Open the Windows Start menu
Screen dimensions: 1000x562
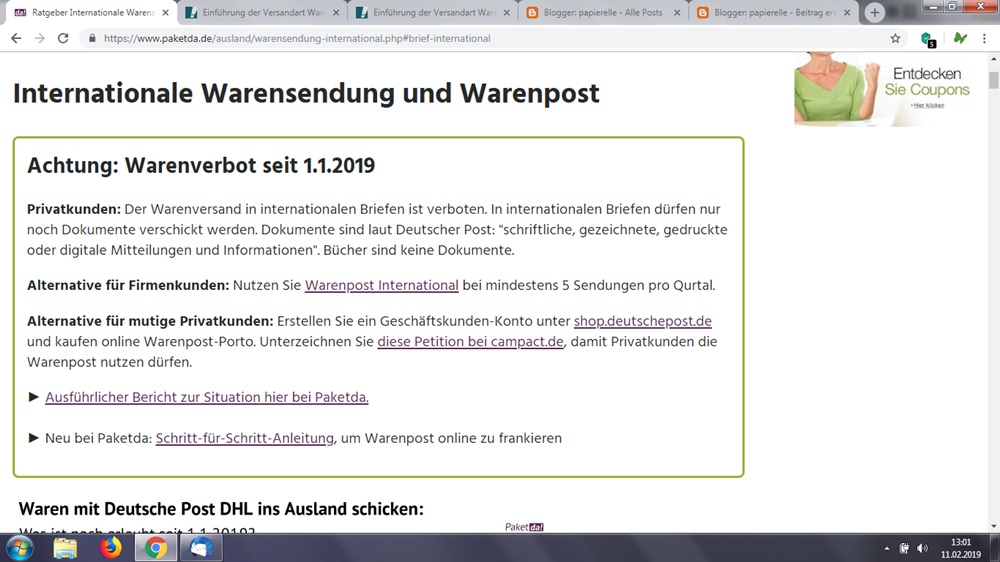[x=19, y=548]
